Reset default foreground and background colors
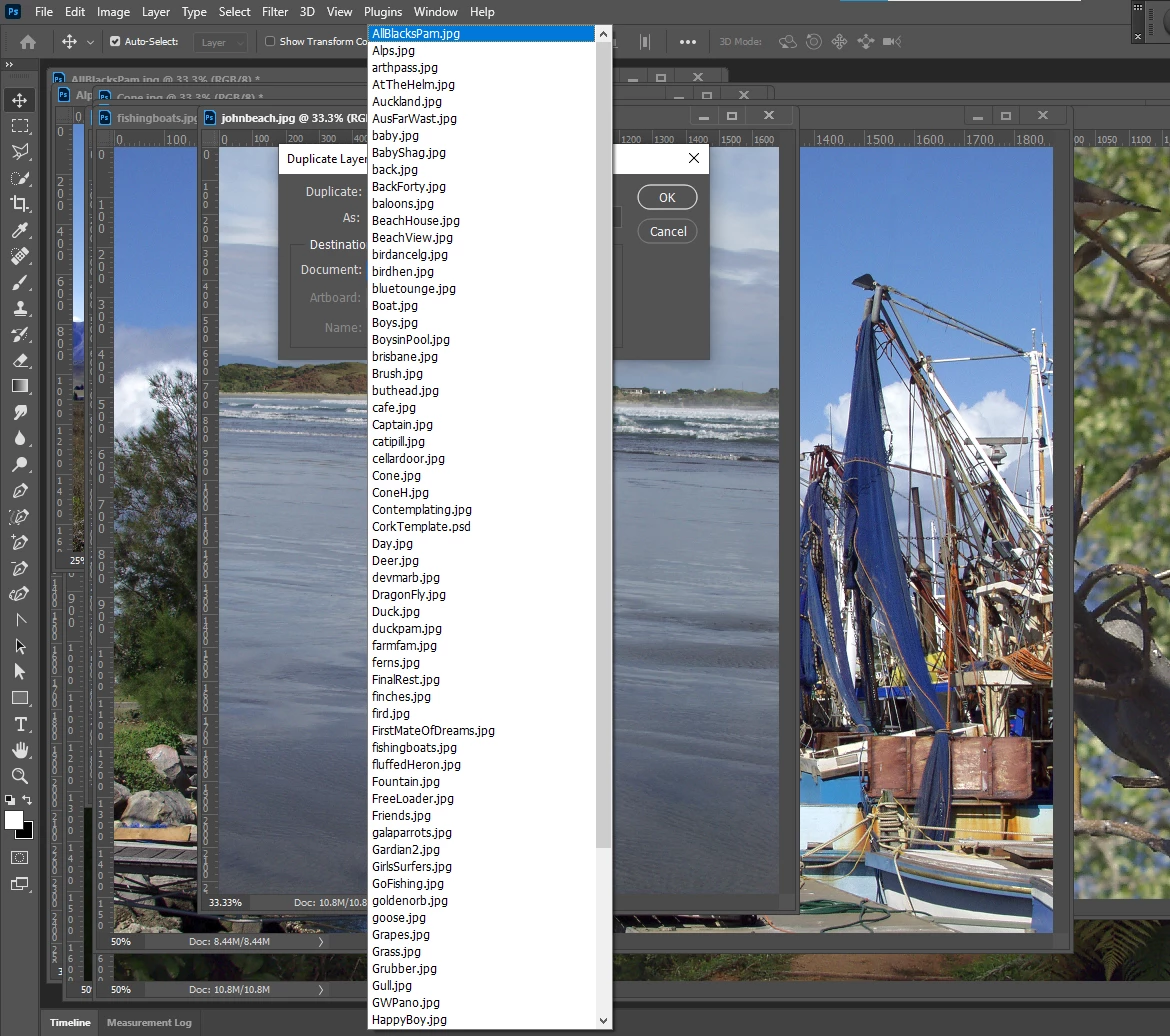 (10, 799)
